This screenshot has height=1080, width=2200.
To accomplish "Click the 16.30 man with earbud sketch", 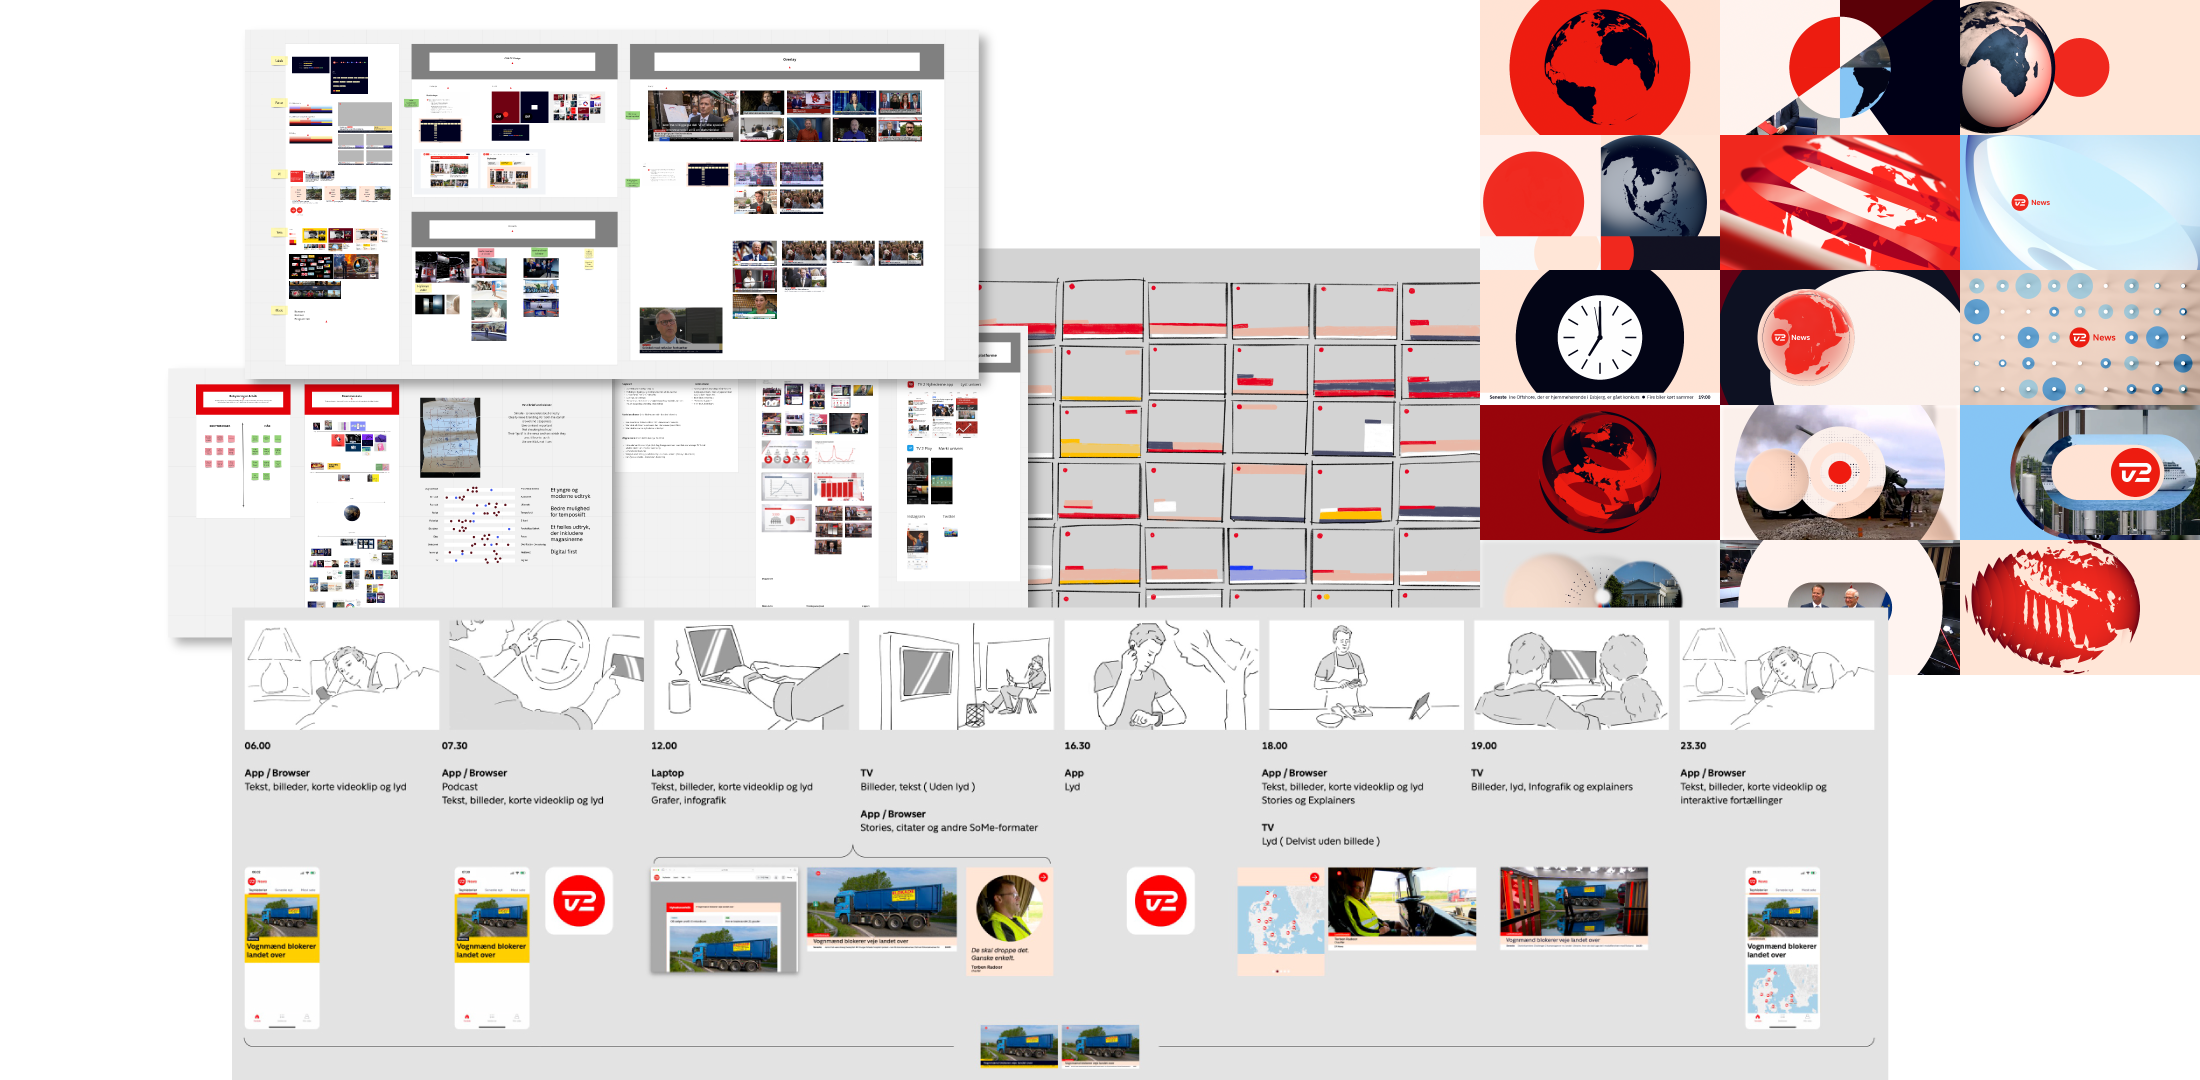I will (x=1161, y=675).
